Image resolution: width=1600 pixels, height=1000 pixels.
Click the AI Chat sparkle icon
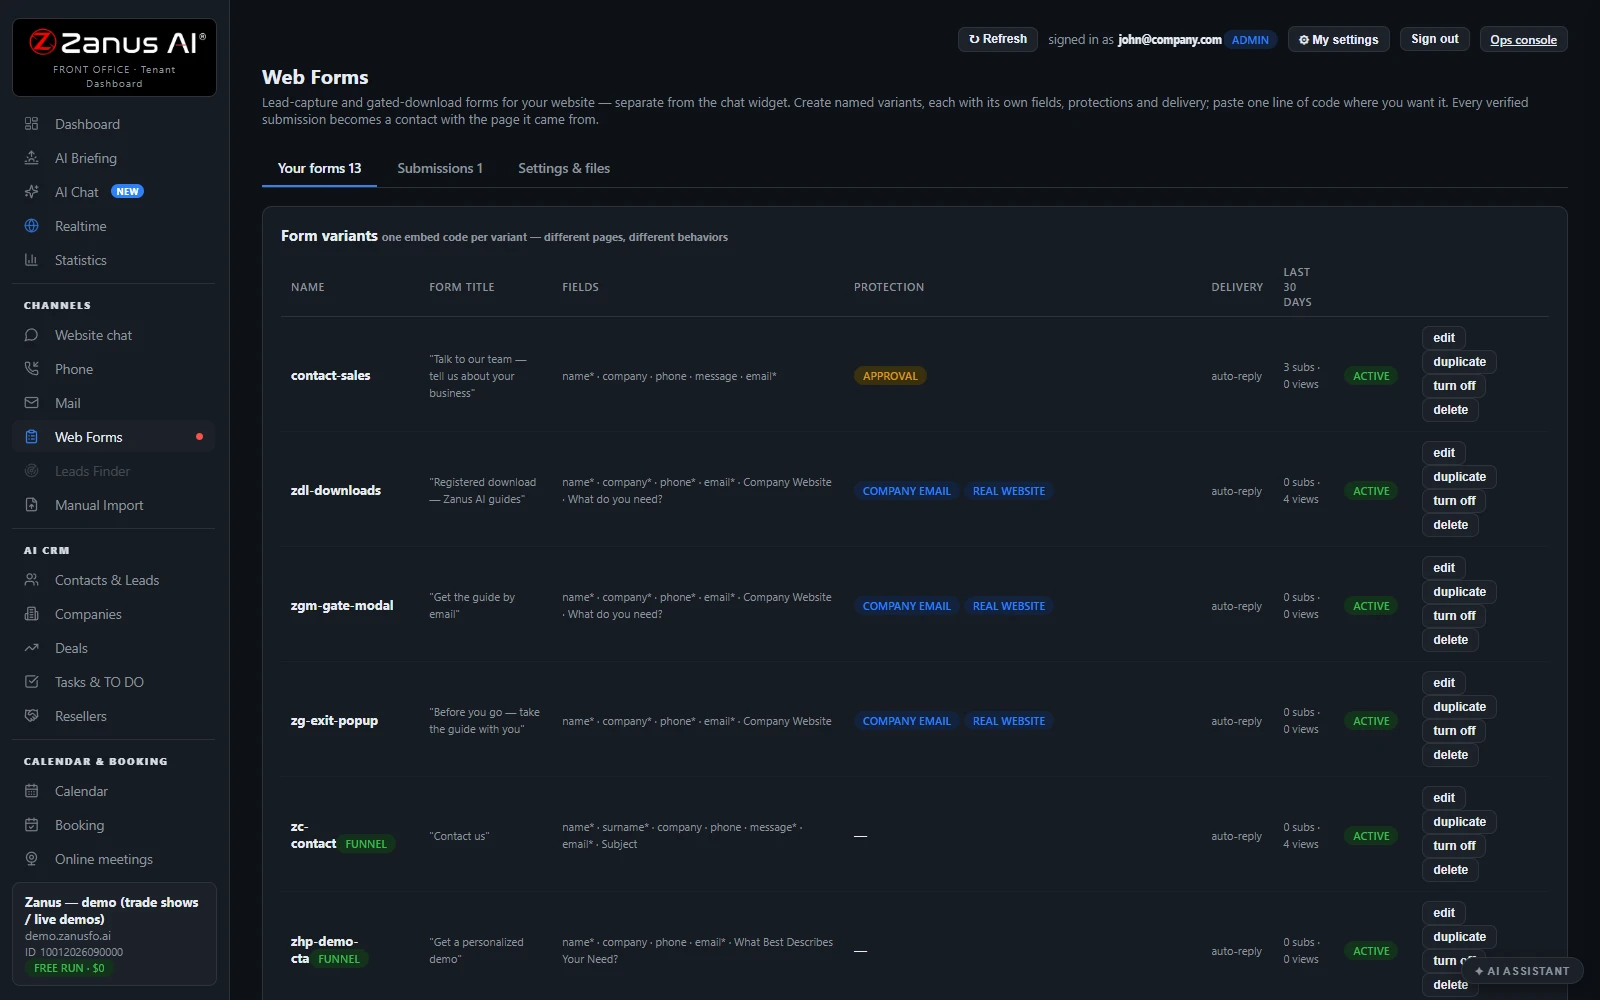[x=31, y=192]
